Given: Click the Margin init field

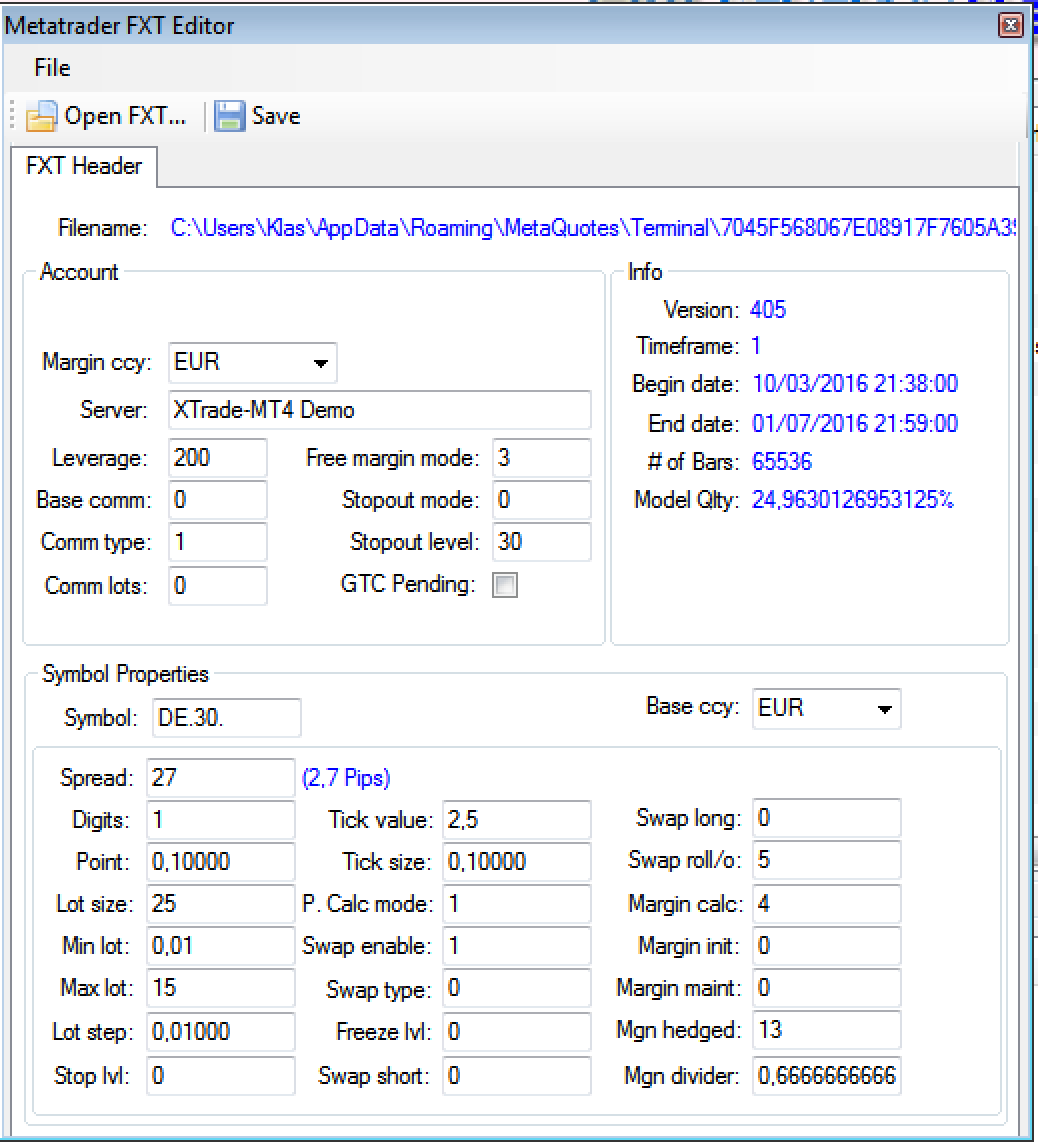Looking at the screenshot, I should 826,946.
